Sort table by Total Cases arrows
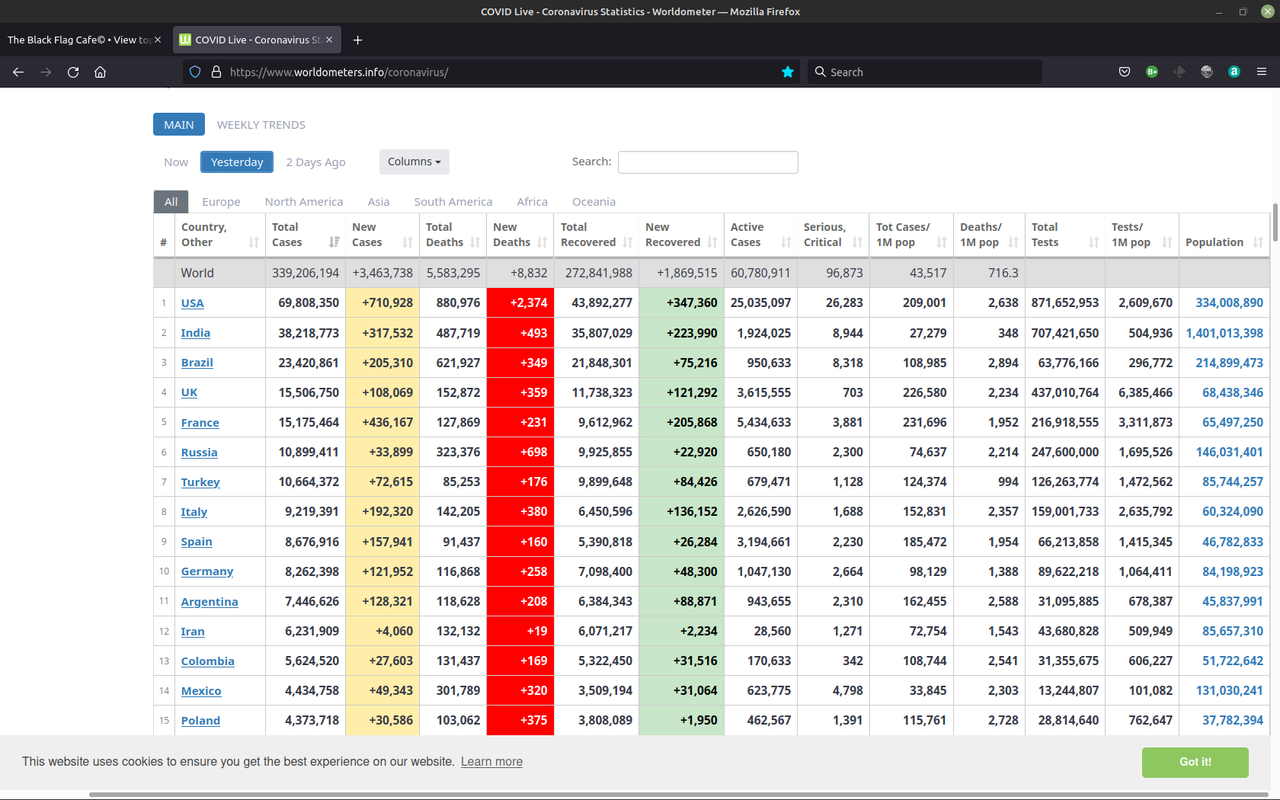This screenshot has height=800, width=1280. (334, 242)
